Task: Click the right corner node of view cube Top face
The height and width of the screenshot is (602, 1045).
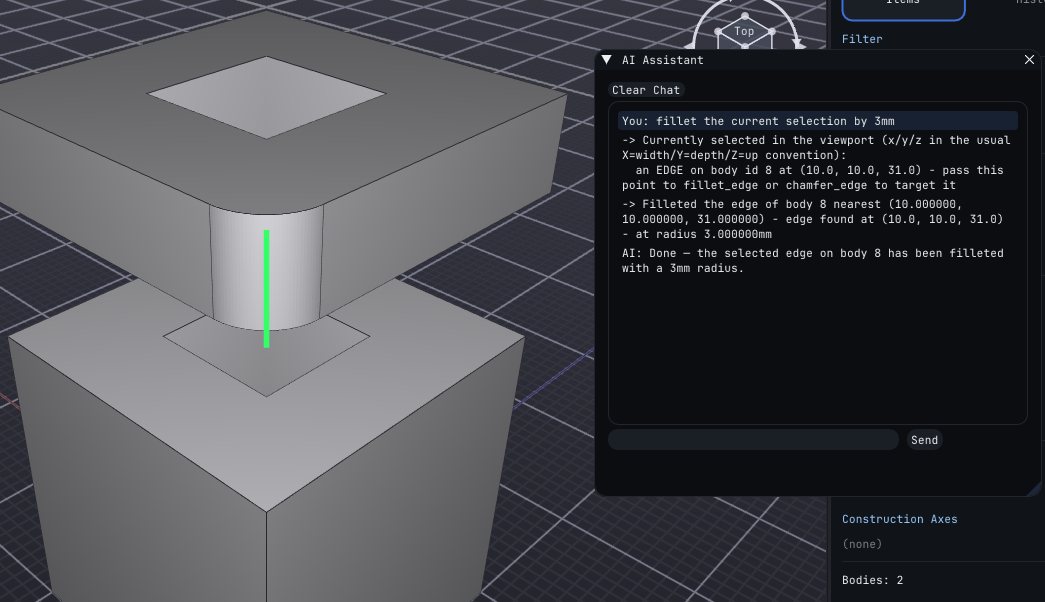Action: pyautogui.click(x=772, y=31)
